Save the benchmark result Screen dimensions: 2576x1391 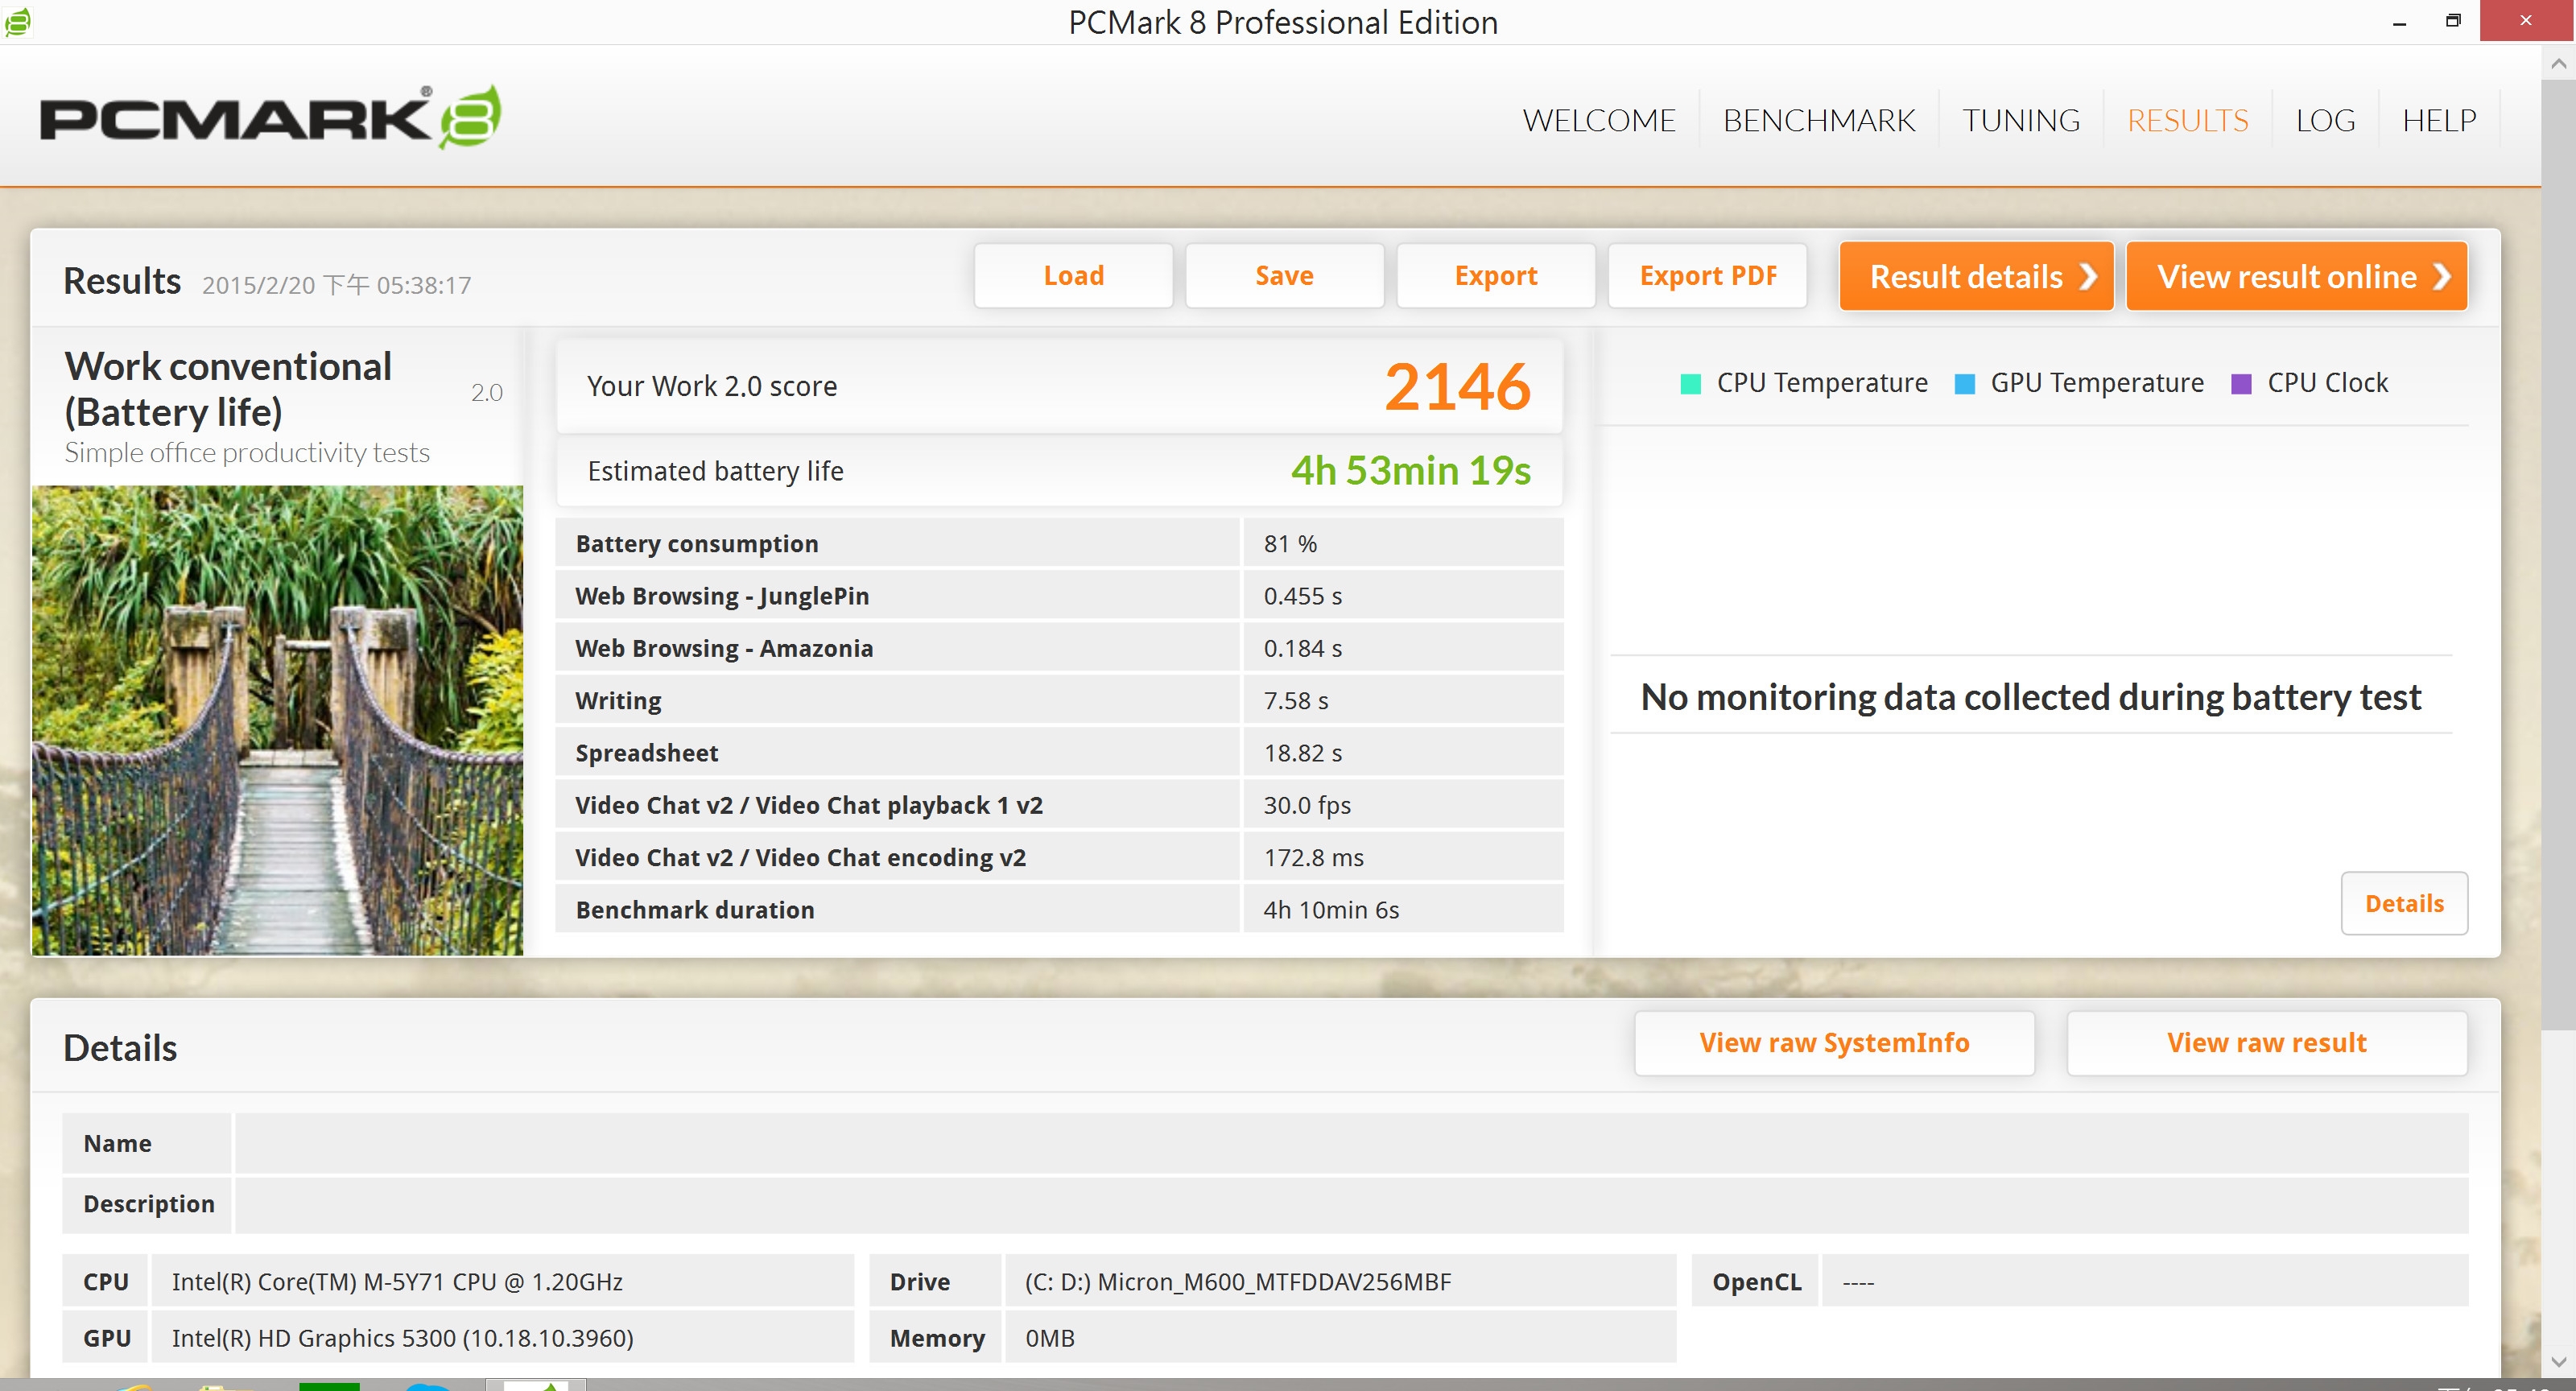[1285, 276]
